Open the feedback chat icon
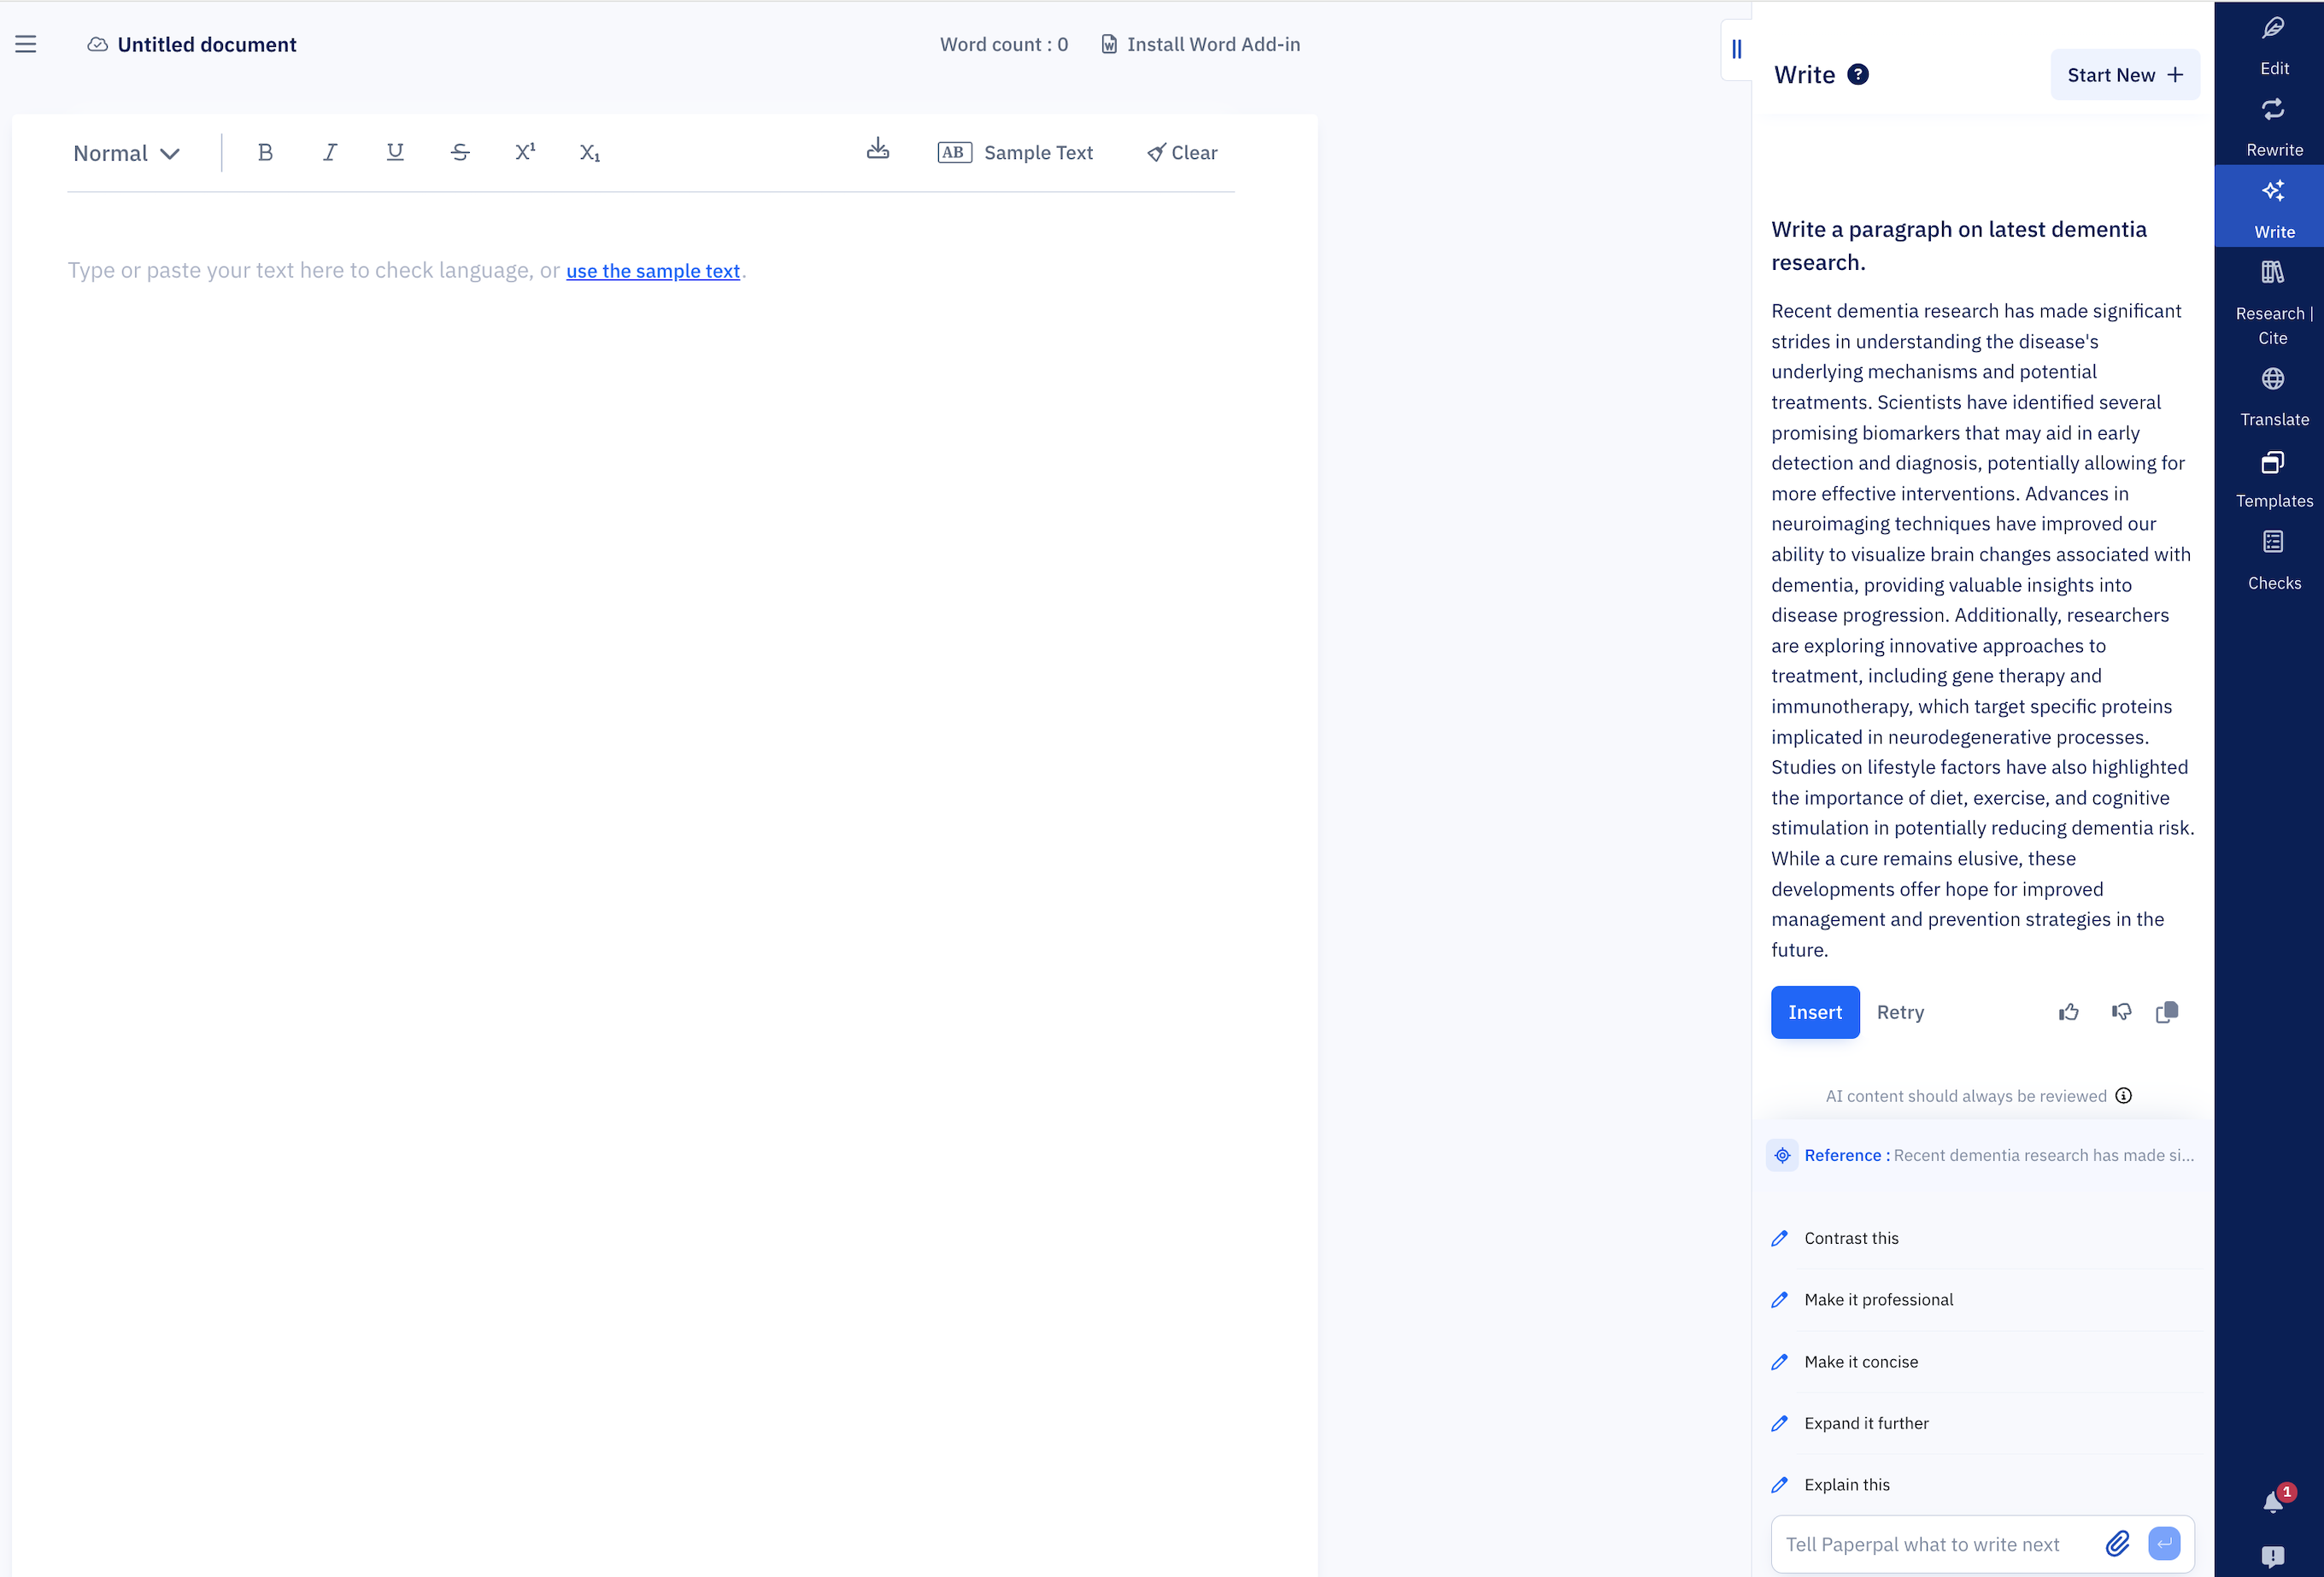2324x1577 pixels. click(2273, 1556)
